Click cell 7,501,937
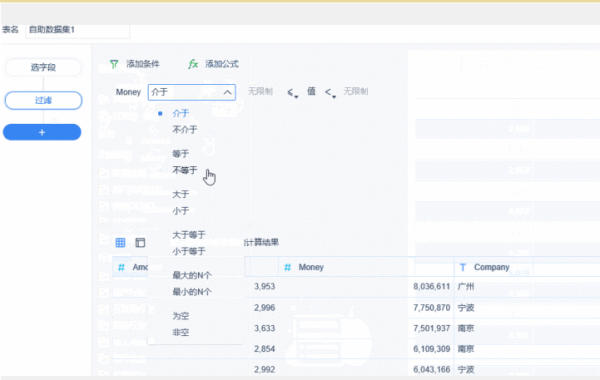 431,328
